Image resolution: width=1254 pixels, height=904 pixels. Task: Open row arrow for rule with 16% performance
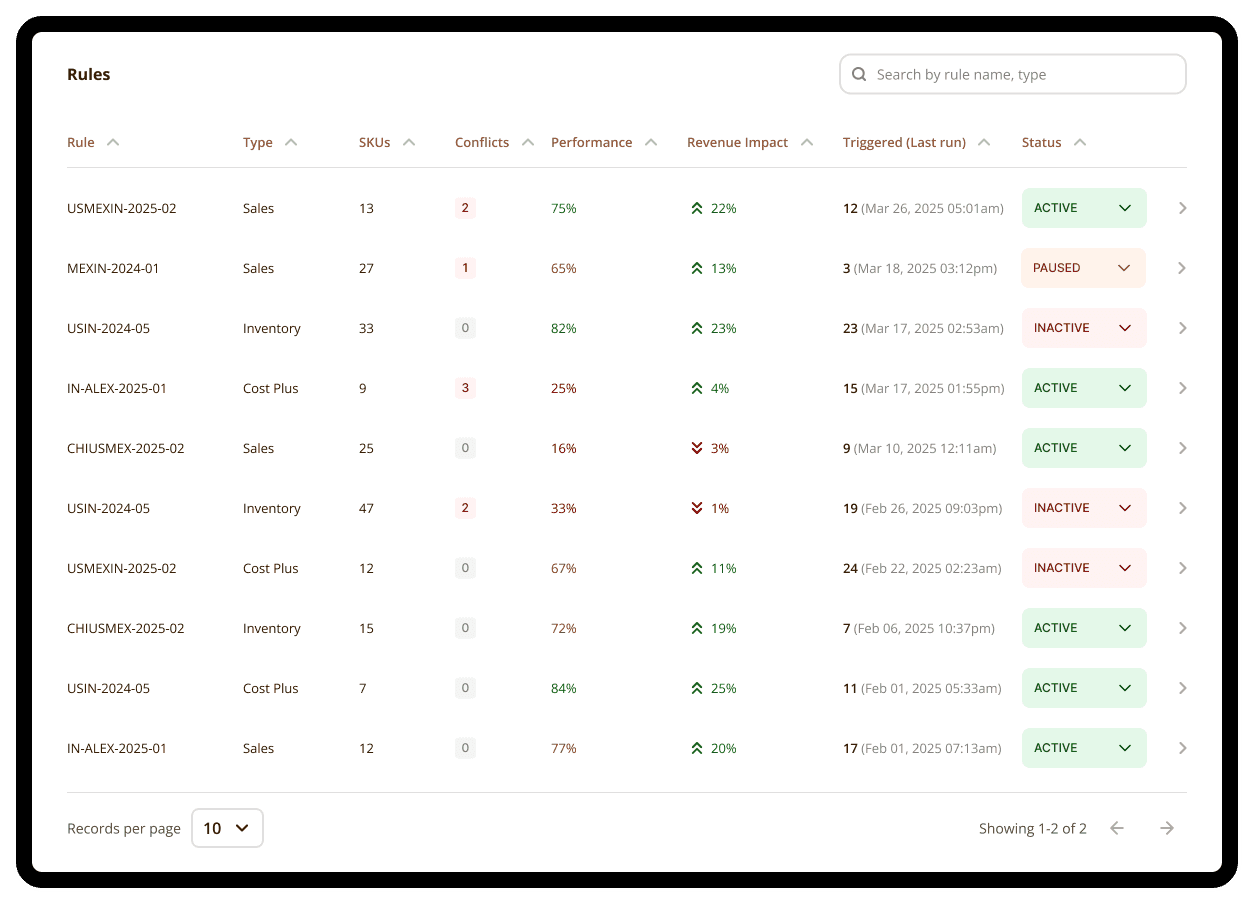click(1182, 448)
